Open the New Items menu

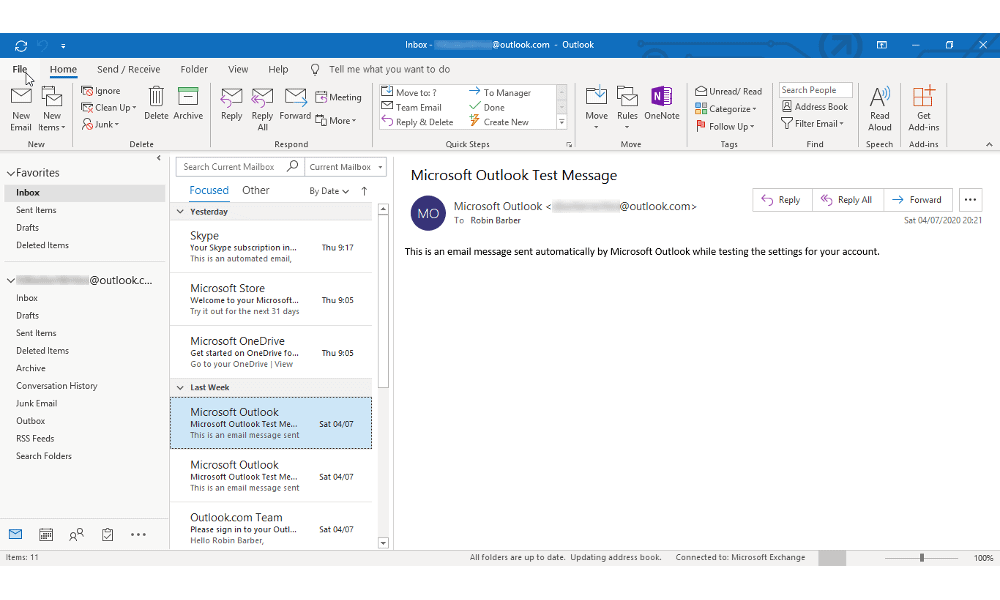click(52, 108)
